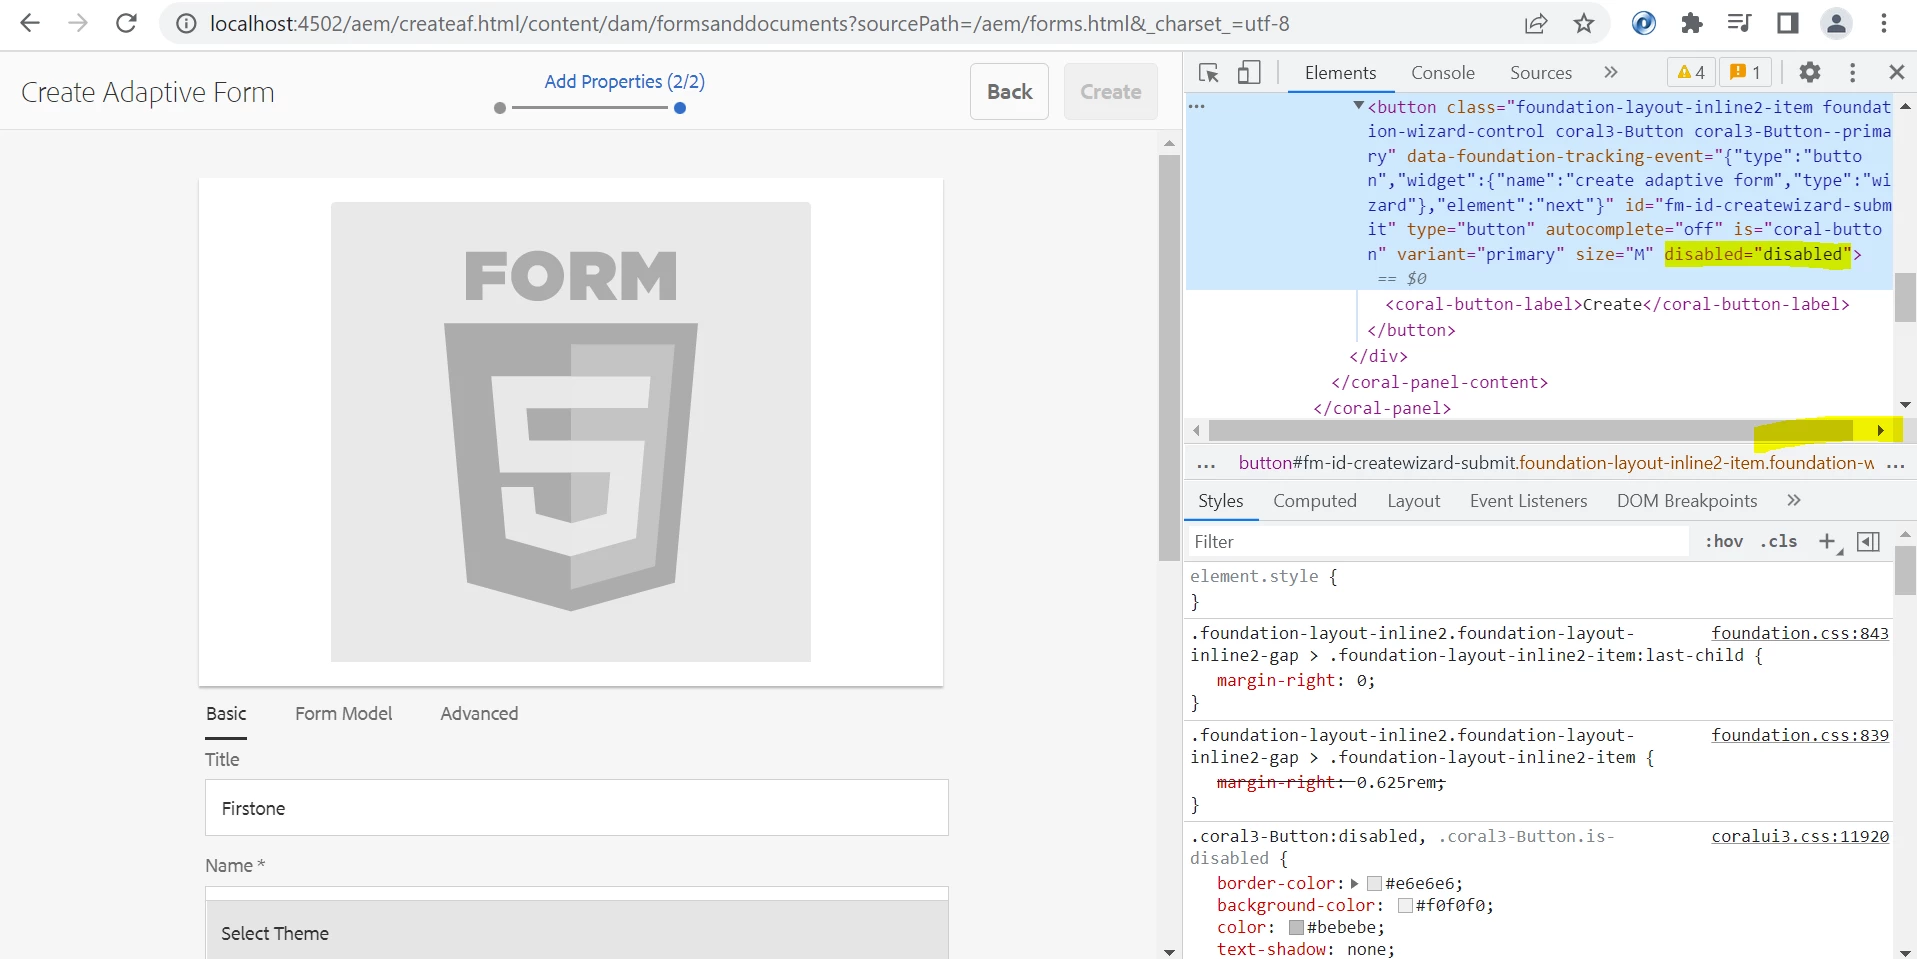
Task: Toggle the computed styles sidebar icon
Action: 1868,541
